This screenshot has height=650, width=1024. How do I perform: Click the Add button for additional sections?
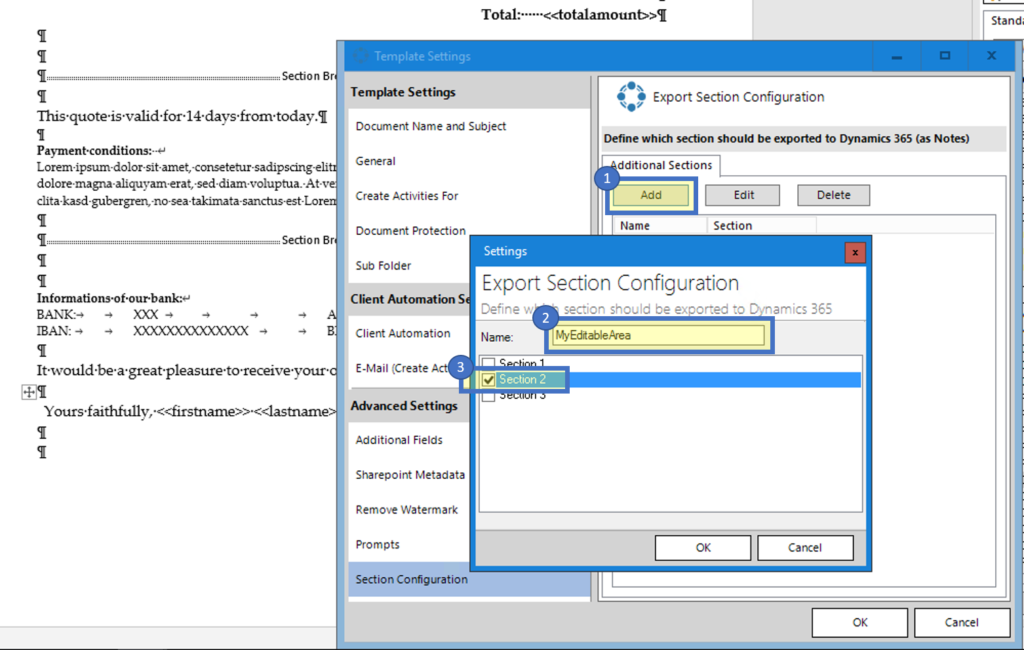tap(650, 195)
